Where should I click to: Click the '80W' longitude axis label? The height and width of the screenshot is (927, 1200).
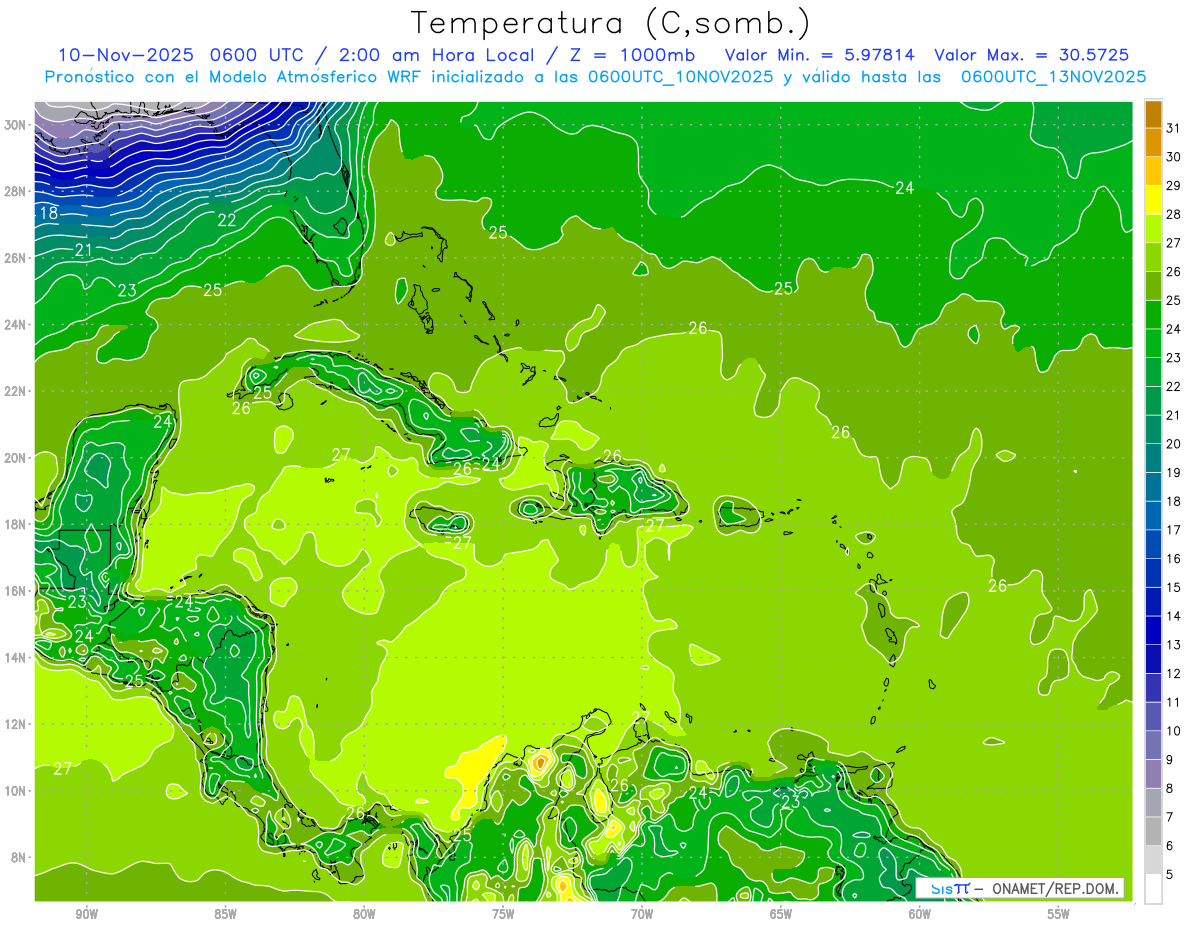[x=364, y=915]
